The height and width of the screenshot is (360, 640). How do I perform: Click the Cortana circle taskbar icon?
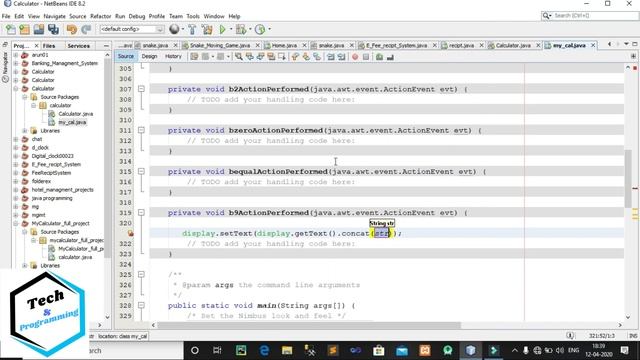[x=195, y=350]
